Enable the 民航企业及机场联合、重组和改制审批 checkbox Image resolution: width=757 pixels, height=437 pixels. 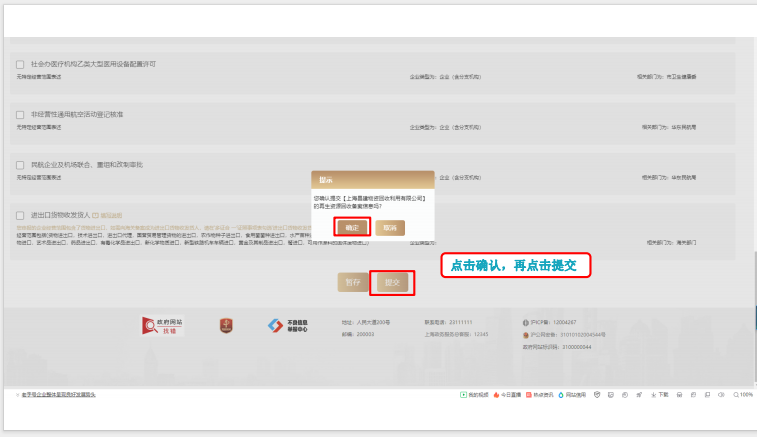point(20,164)
